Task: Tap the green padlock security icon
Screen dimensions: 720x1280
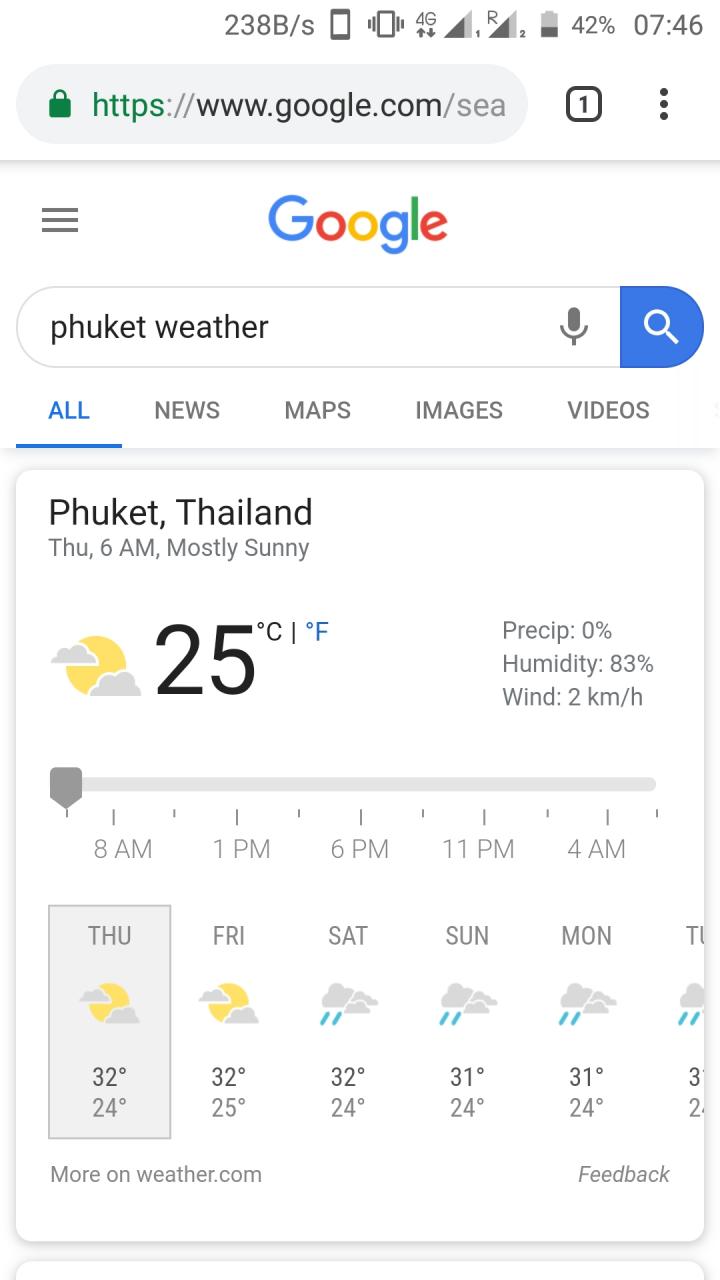Action: (x=60, y=104)
